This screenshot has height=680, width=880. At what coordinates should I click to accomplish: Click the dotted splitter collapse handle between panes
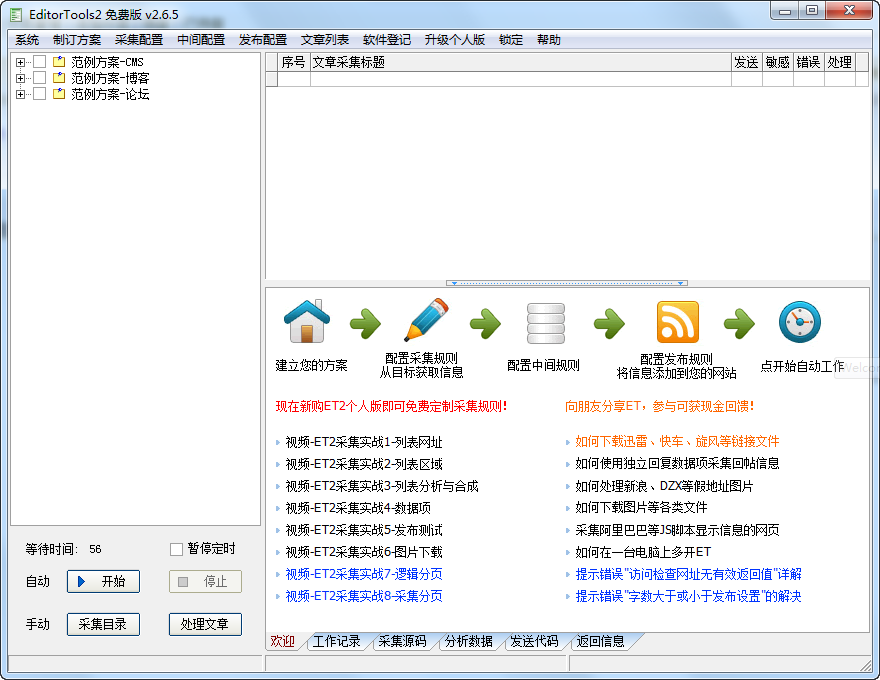(567, 283)
